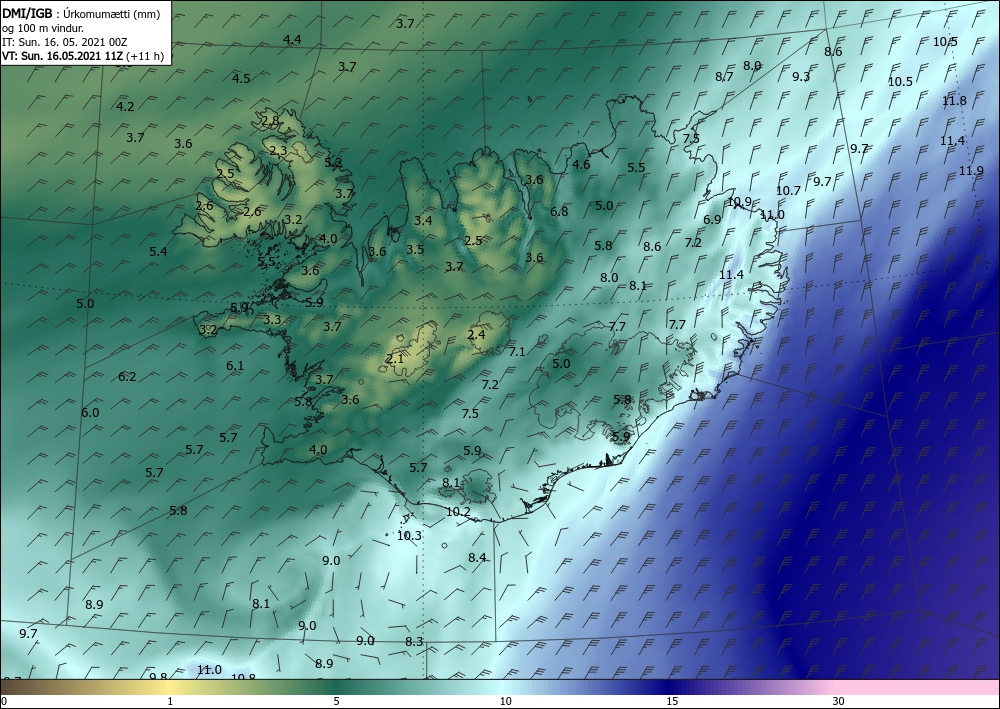The width and height of the screenshot is (1000, 709).
Task: Click the Westfjords value "2.8"
Action: pyautogui.click(x=270, y=120)
